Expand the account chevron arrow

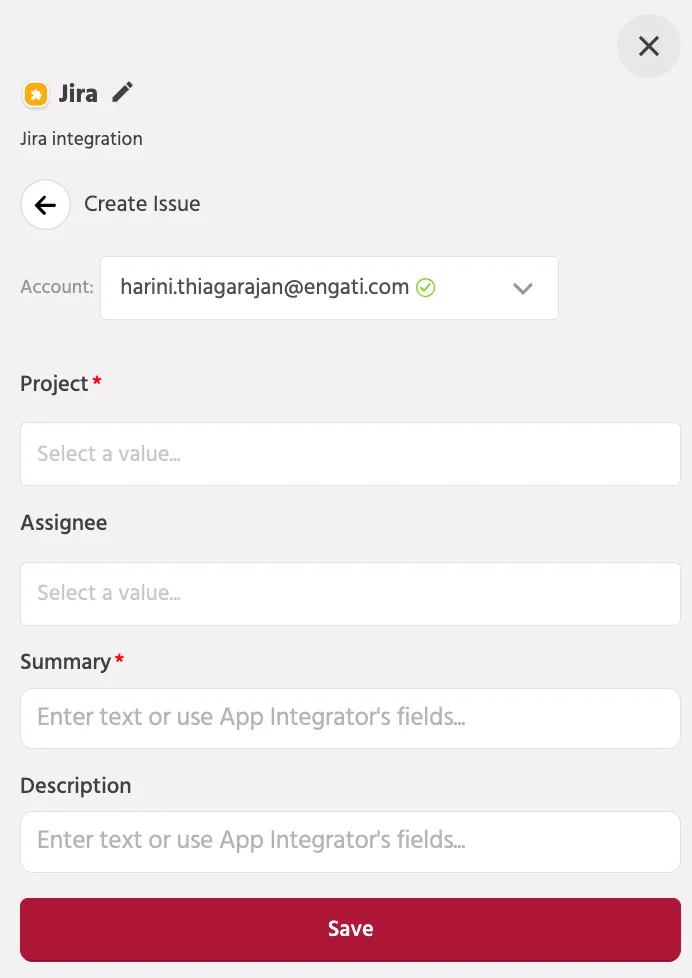522,288
